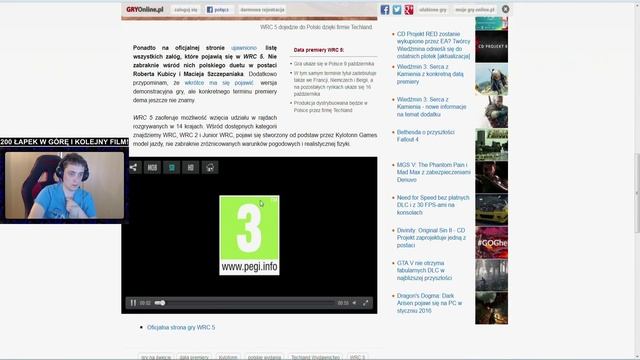Open the 'Need for Speed bez płatnych DLC' link
The width and height of the screenshot is (640, 360).
coord(433,205)
